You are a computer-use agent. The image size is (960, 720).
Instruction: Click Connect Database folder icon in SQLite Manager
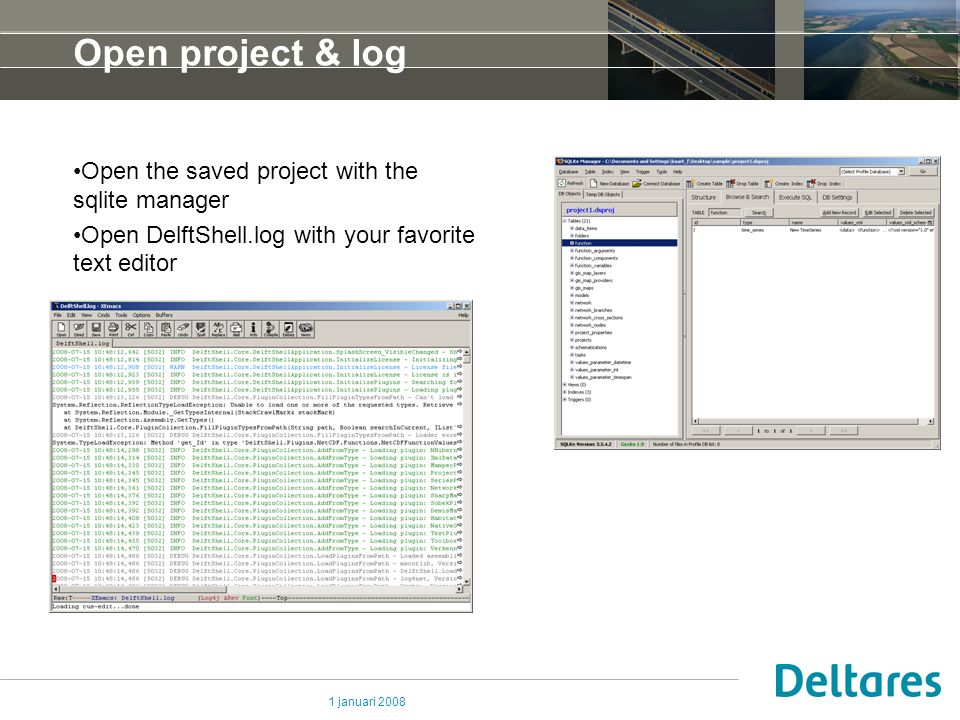(637, 183)
